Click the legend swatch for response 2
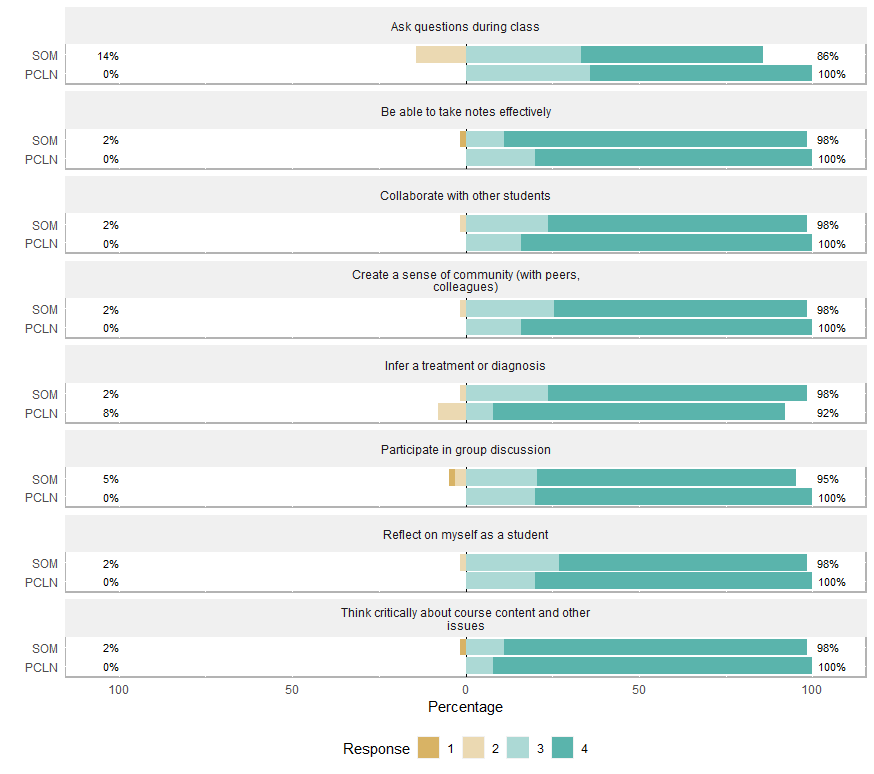 coord(473,748)
